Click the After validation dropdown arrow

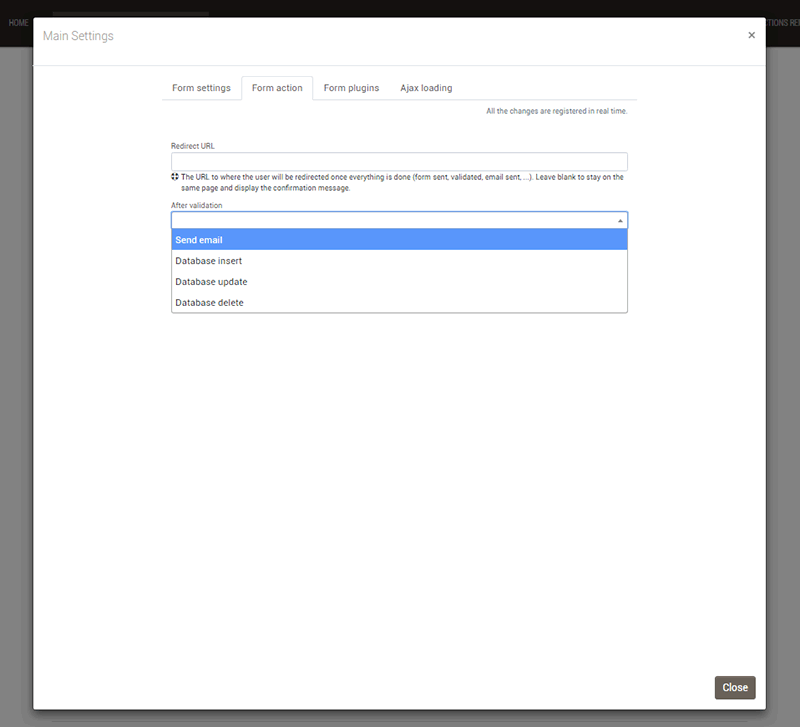[x=620, y=221]
